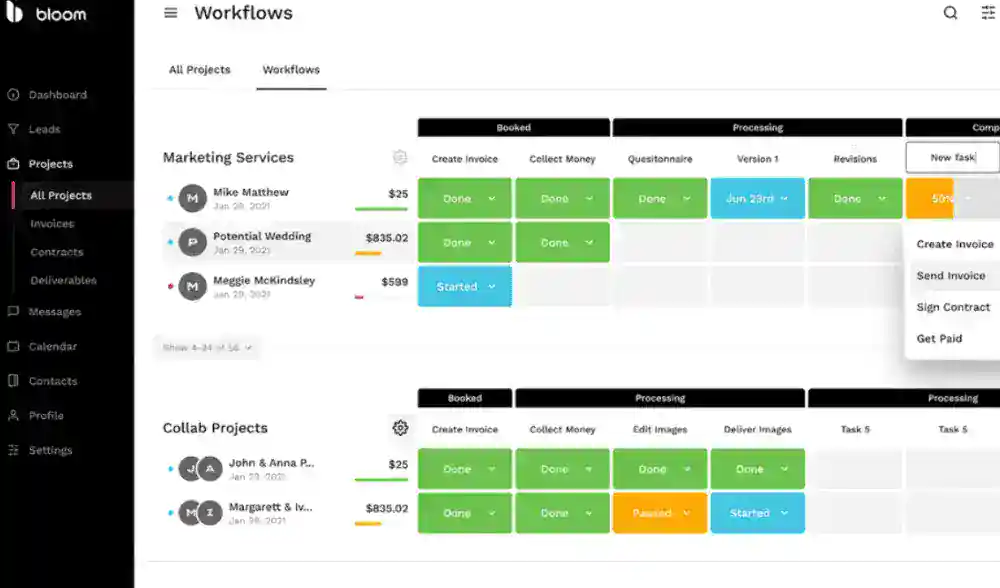The height and width of the screenshot is (588, 1000).
Task: Click the Profile person icon
Action: point(13,415)
